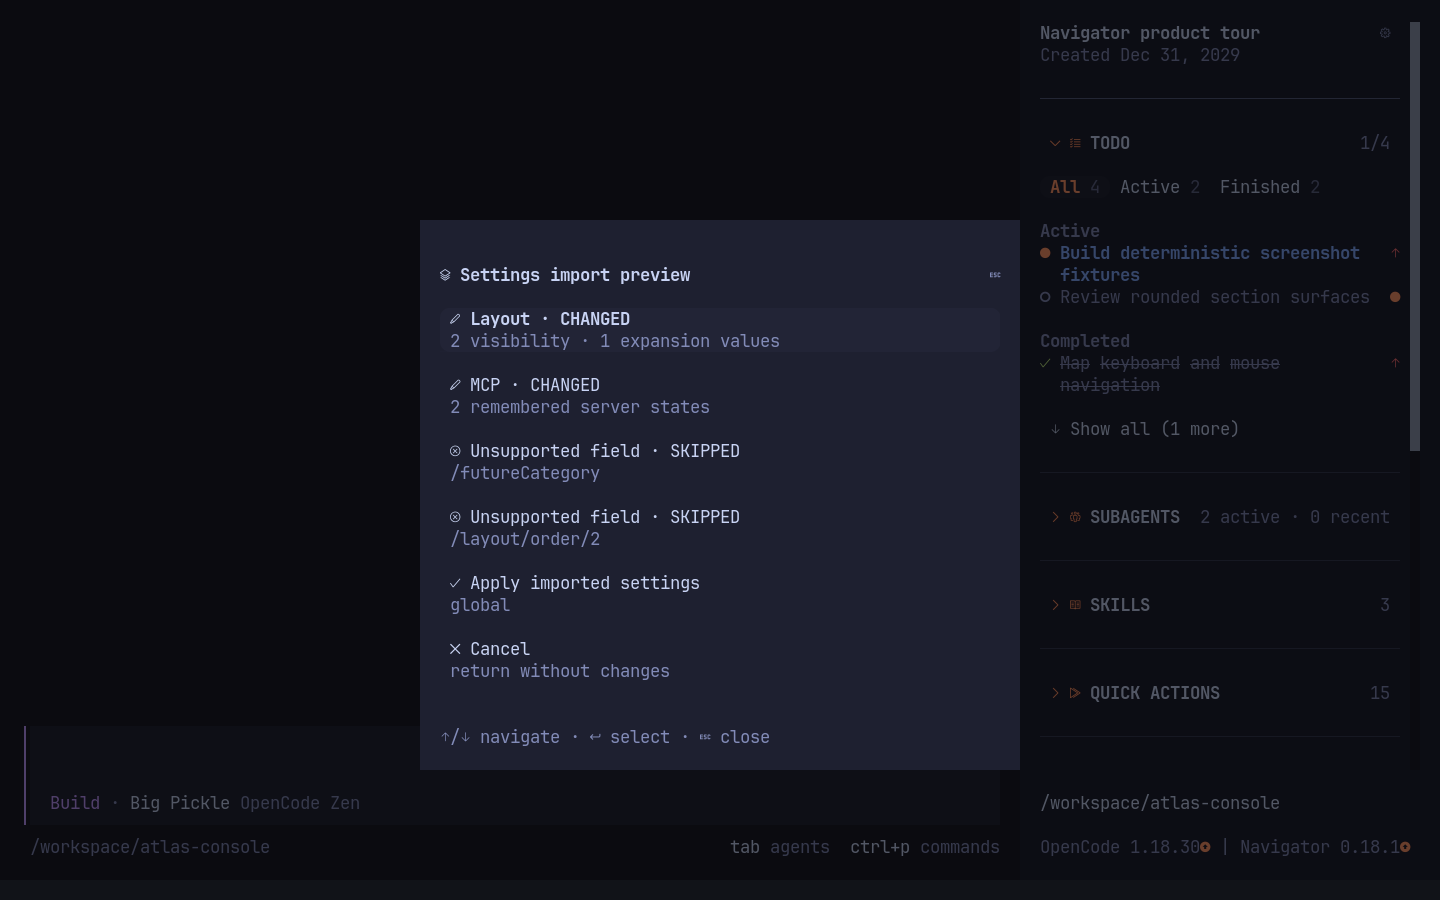Click the up arrow beside Build deterministic screenshot

pos(1395,253)
